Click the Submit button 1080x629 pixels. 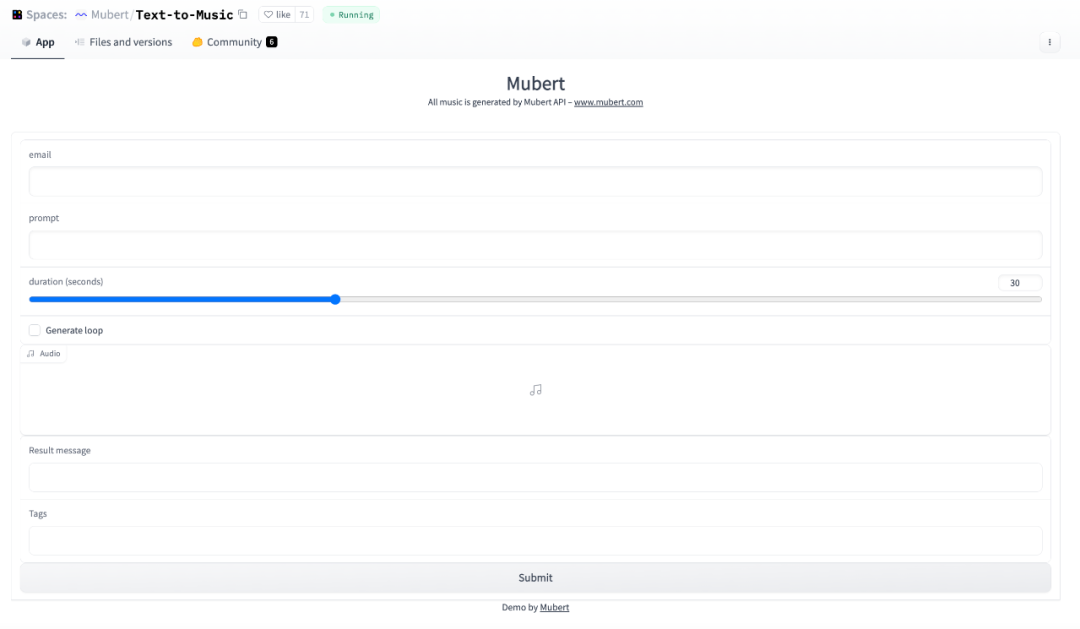coord(535,577)
